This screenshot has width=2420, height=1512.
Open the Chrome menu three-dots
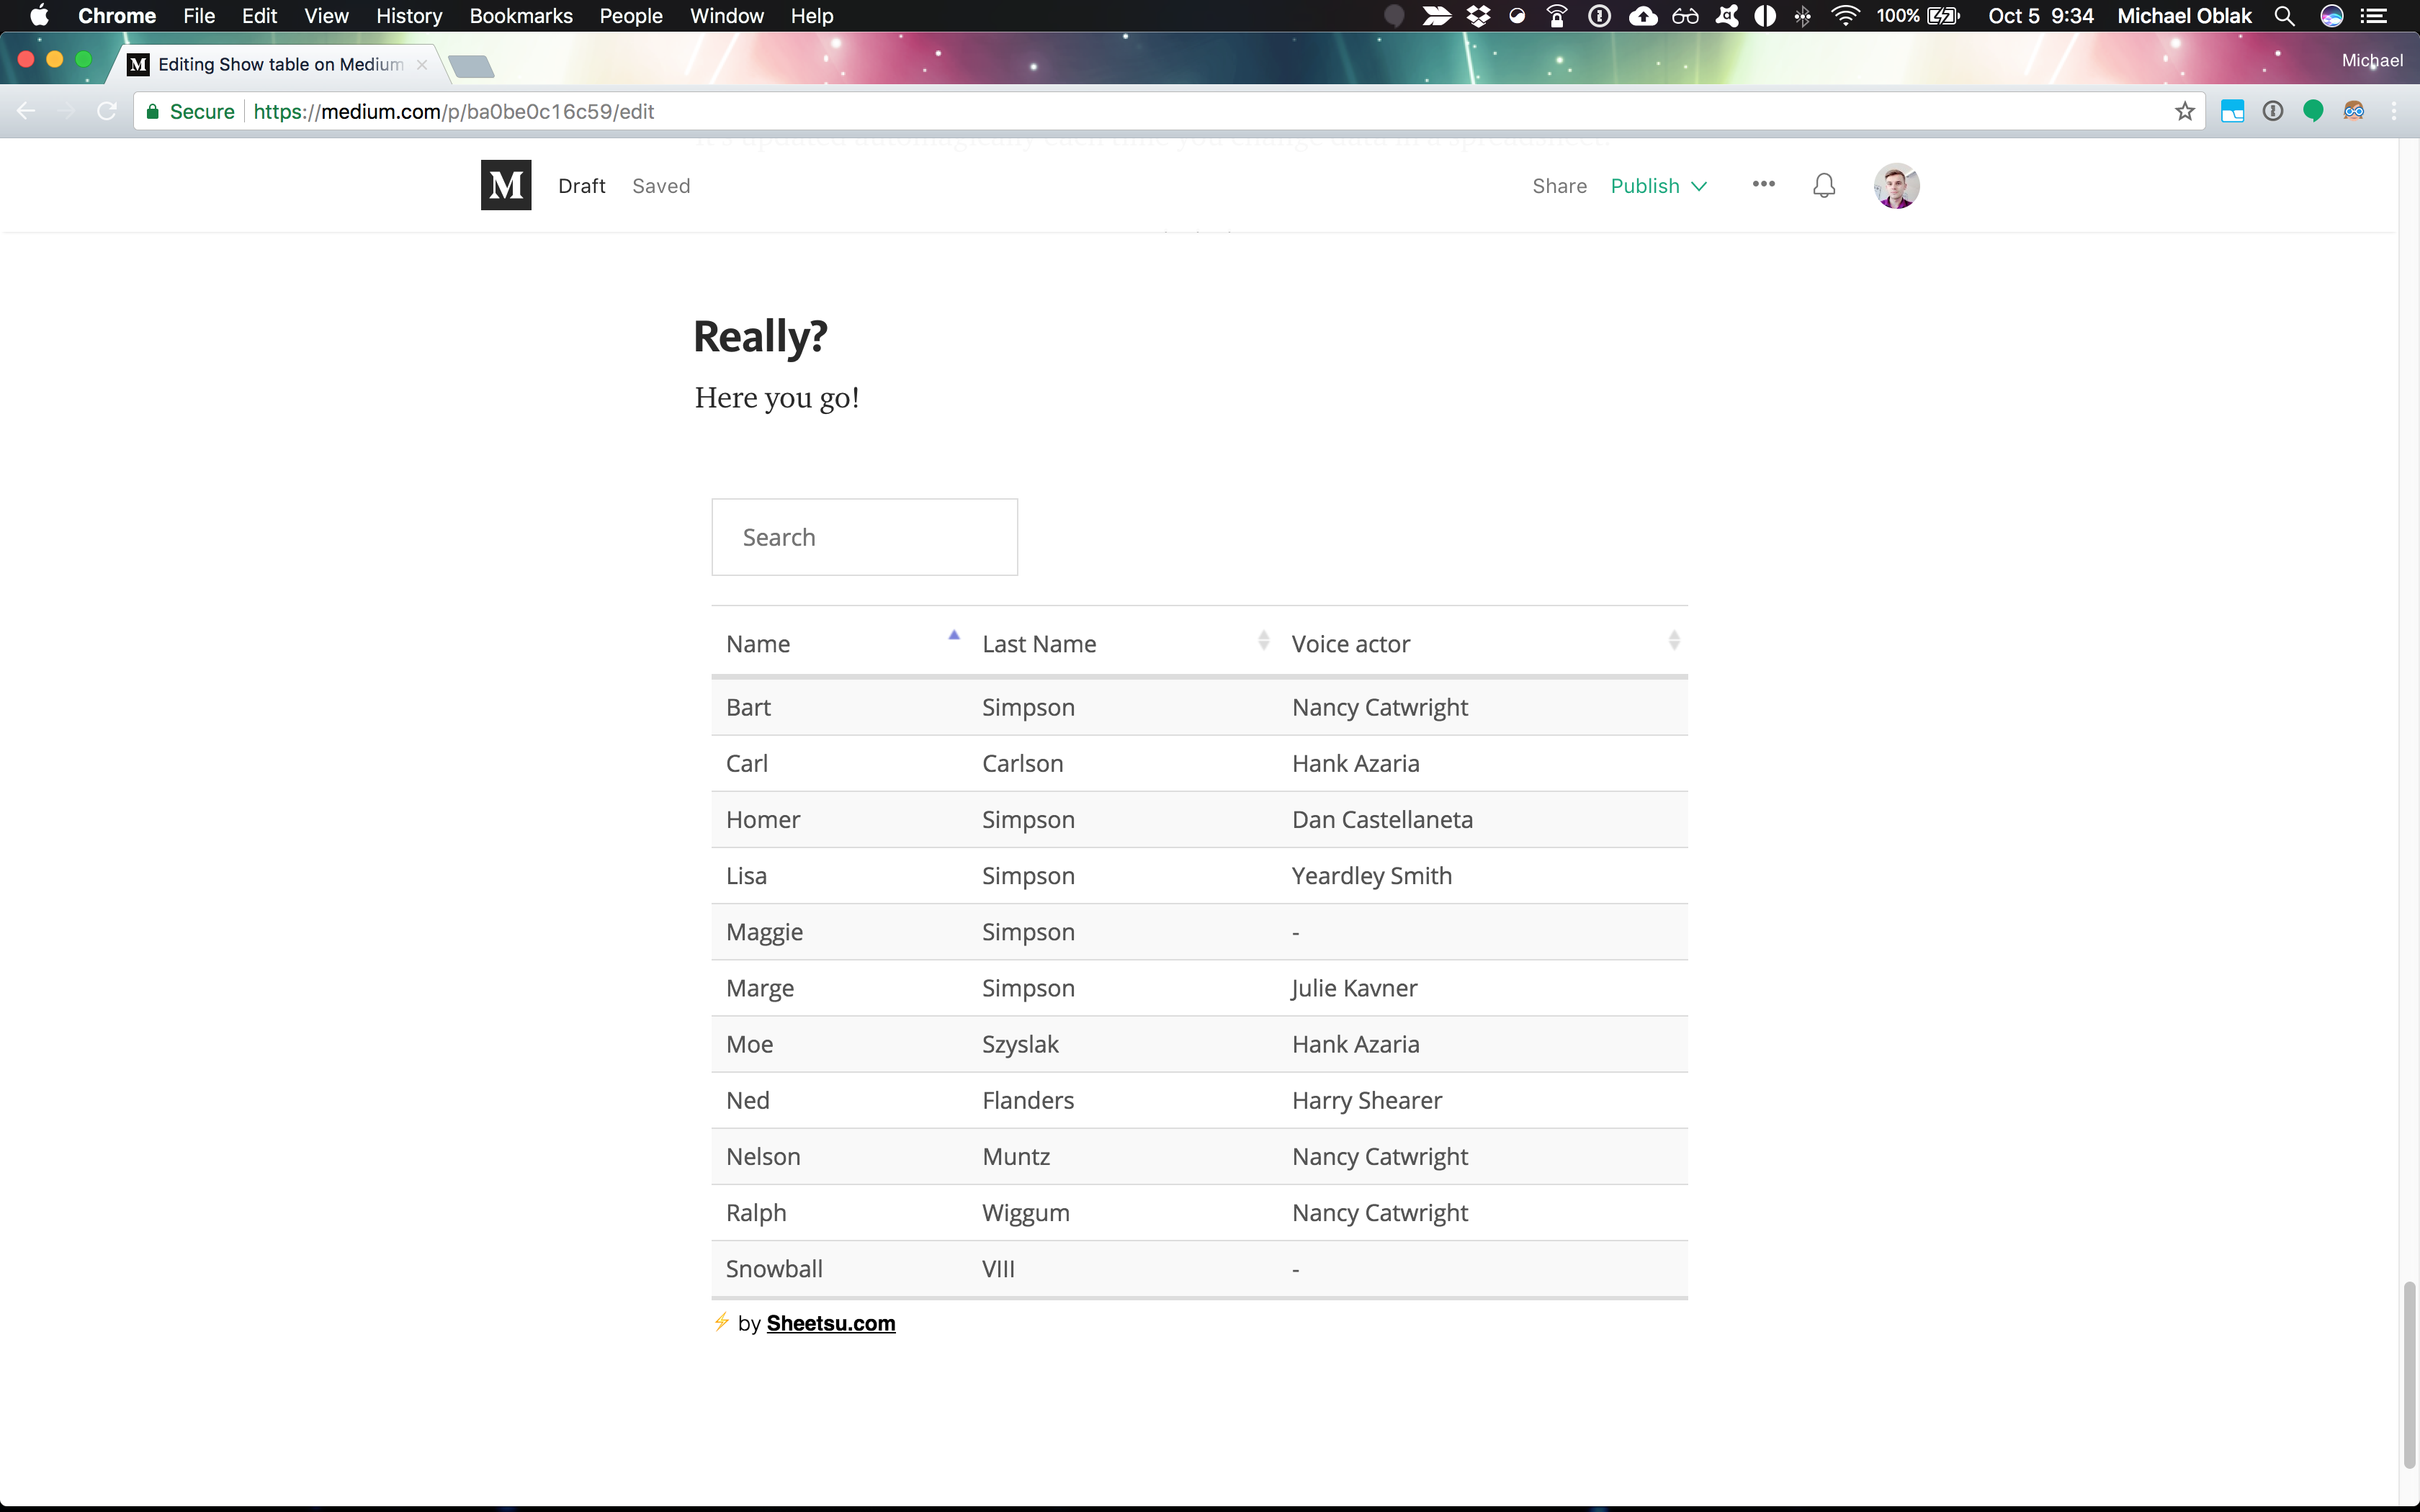tap(2394, 111)
